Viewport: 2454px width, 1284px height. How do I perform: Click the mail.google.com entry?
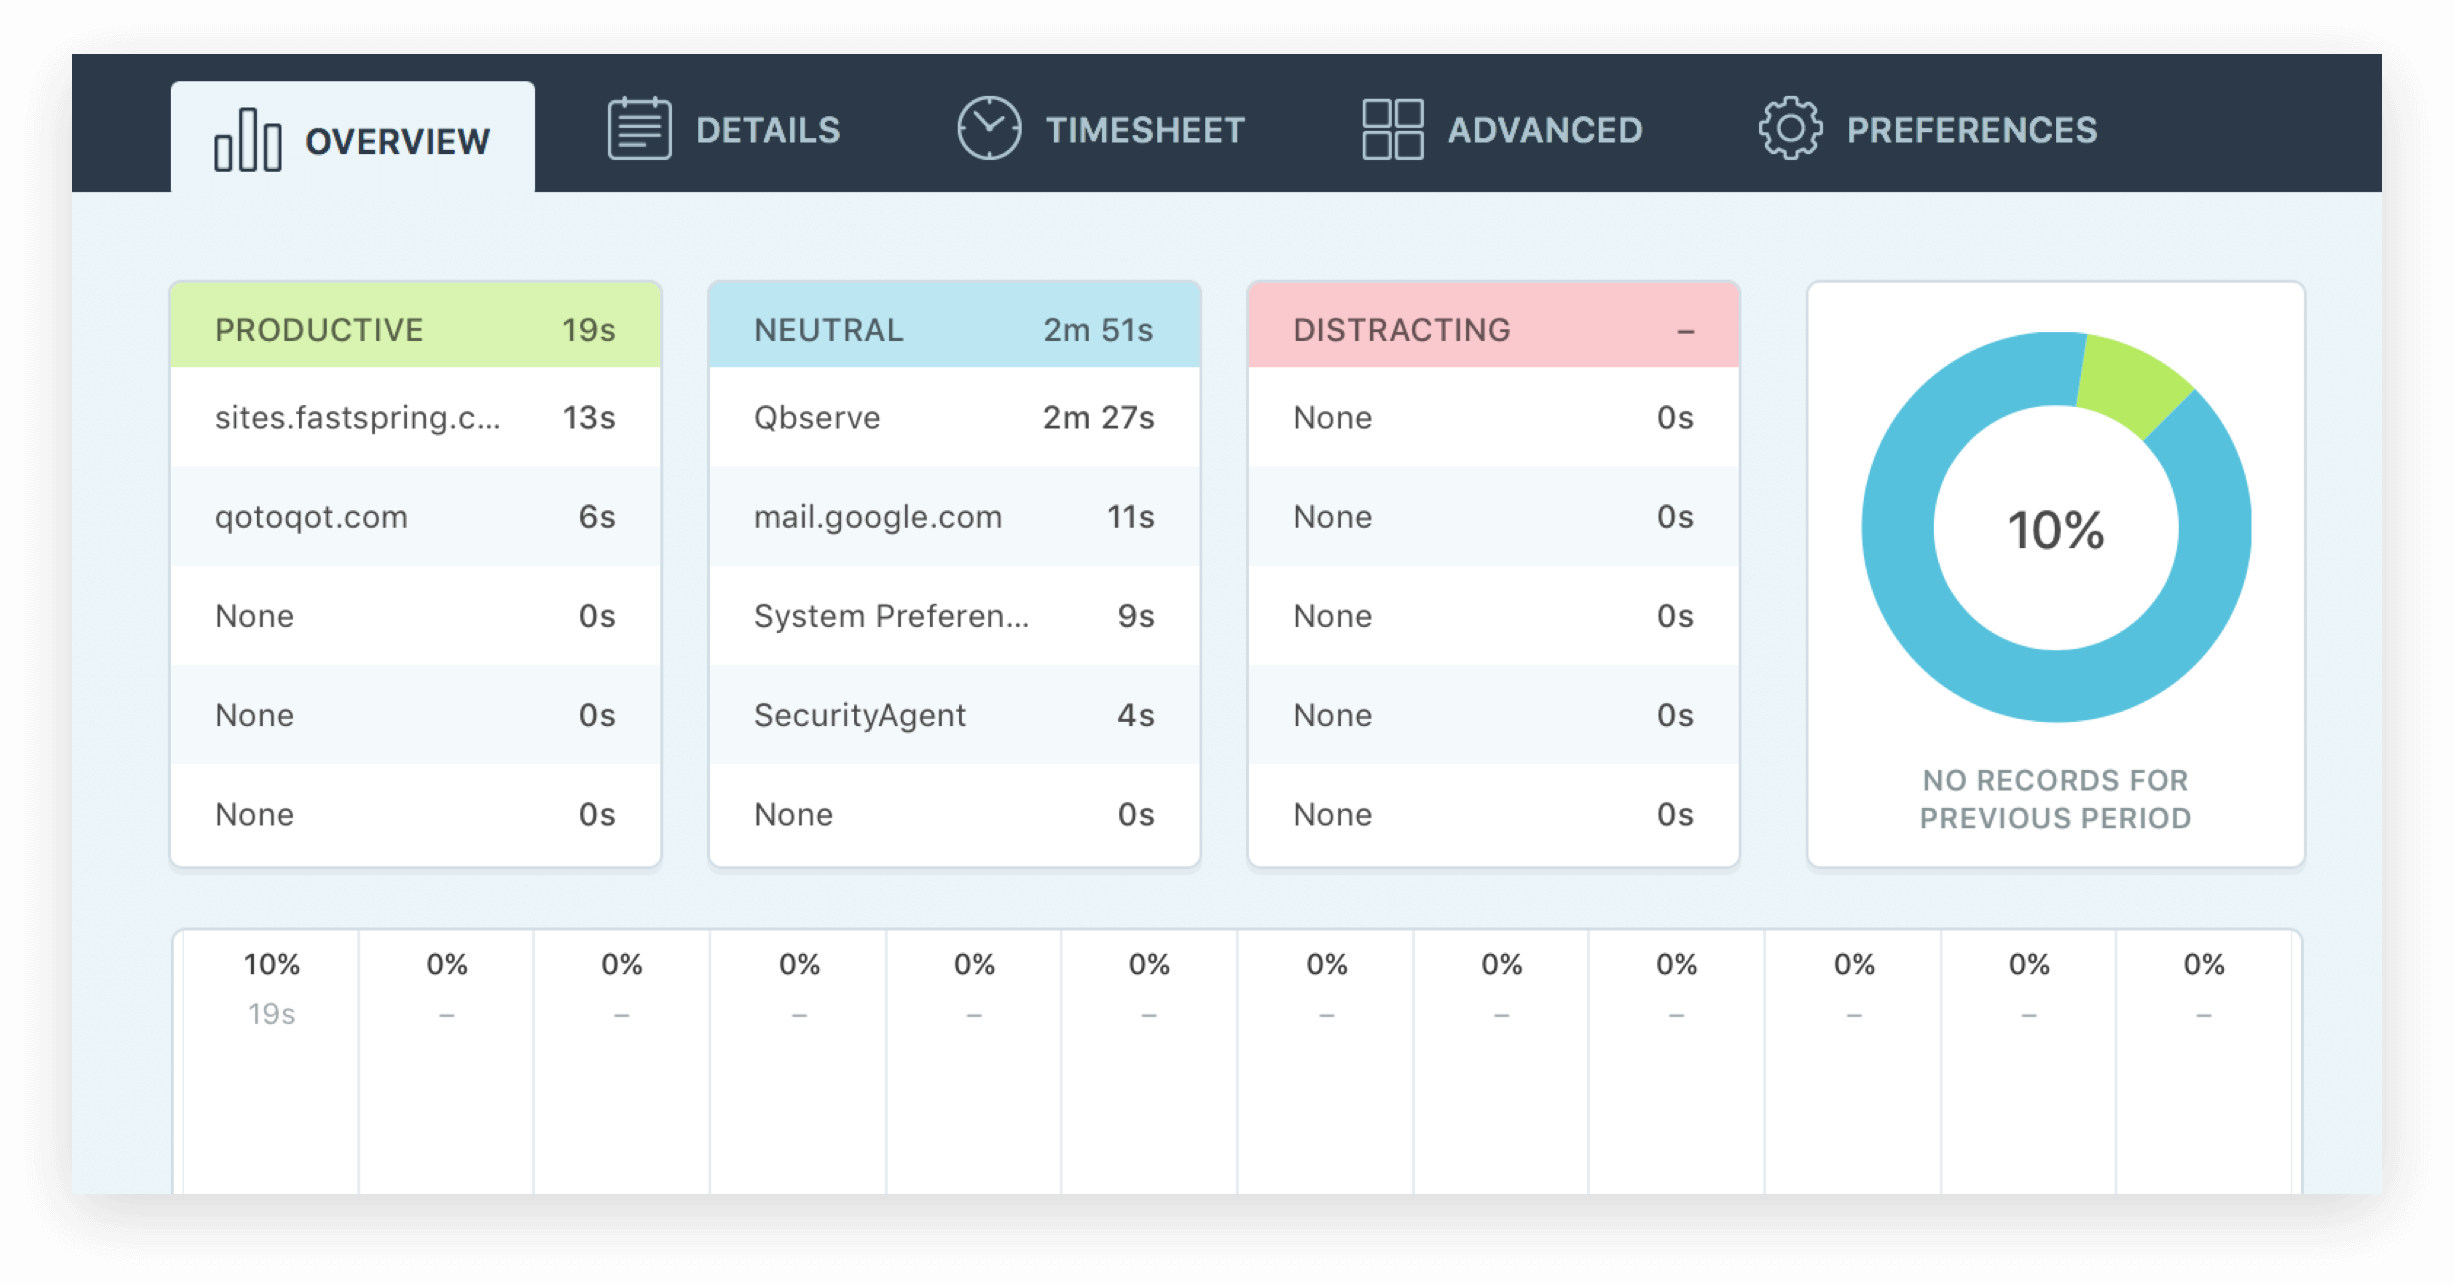click(954, 517)
